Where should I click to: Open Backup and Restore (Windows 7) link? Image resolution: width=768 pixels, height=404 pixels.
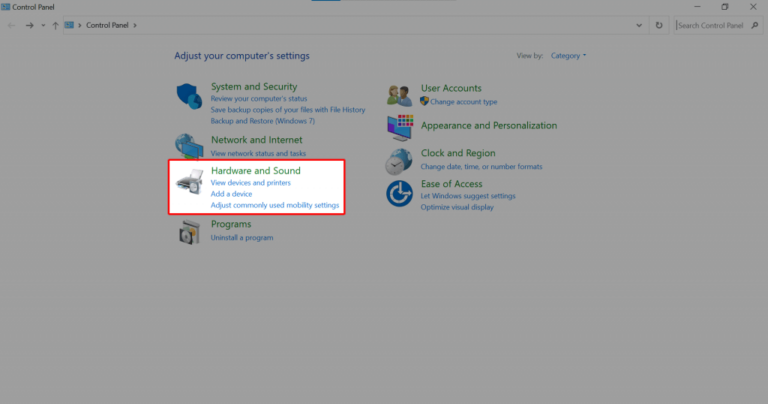262,120
